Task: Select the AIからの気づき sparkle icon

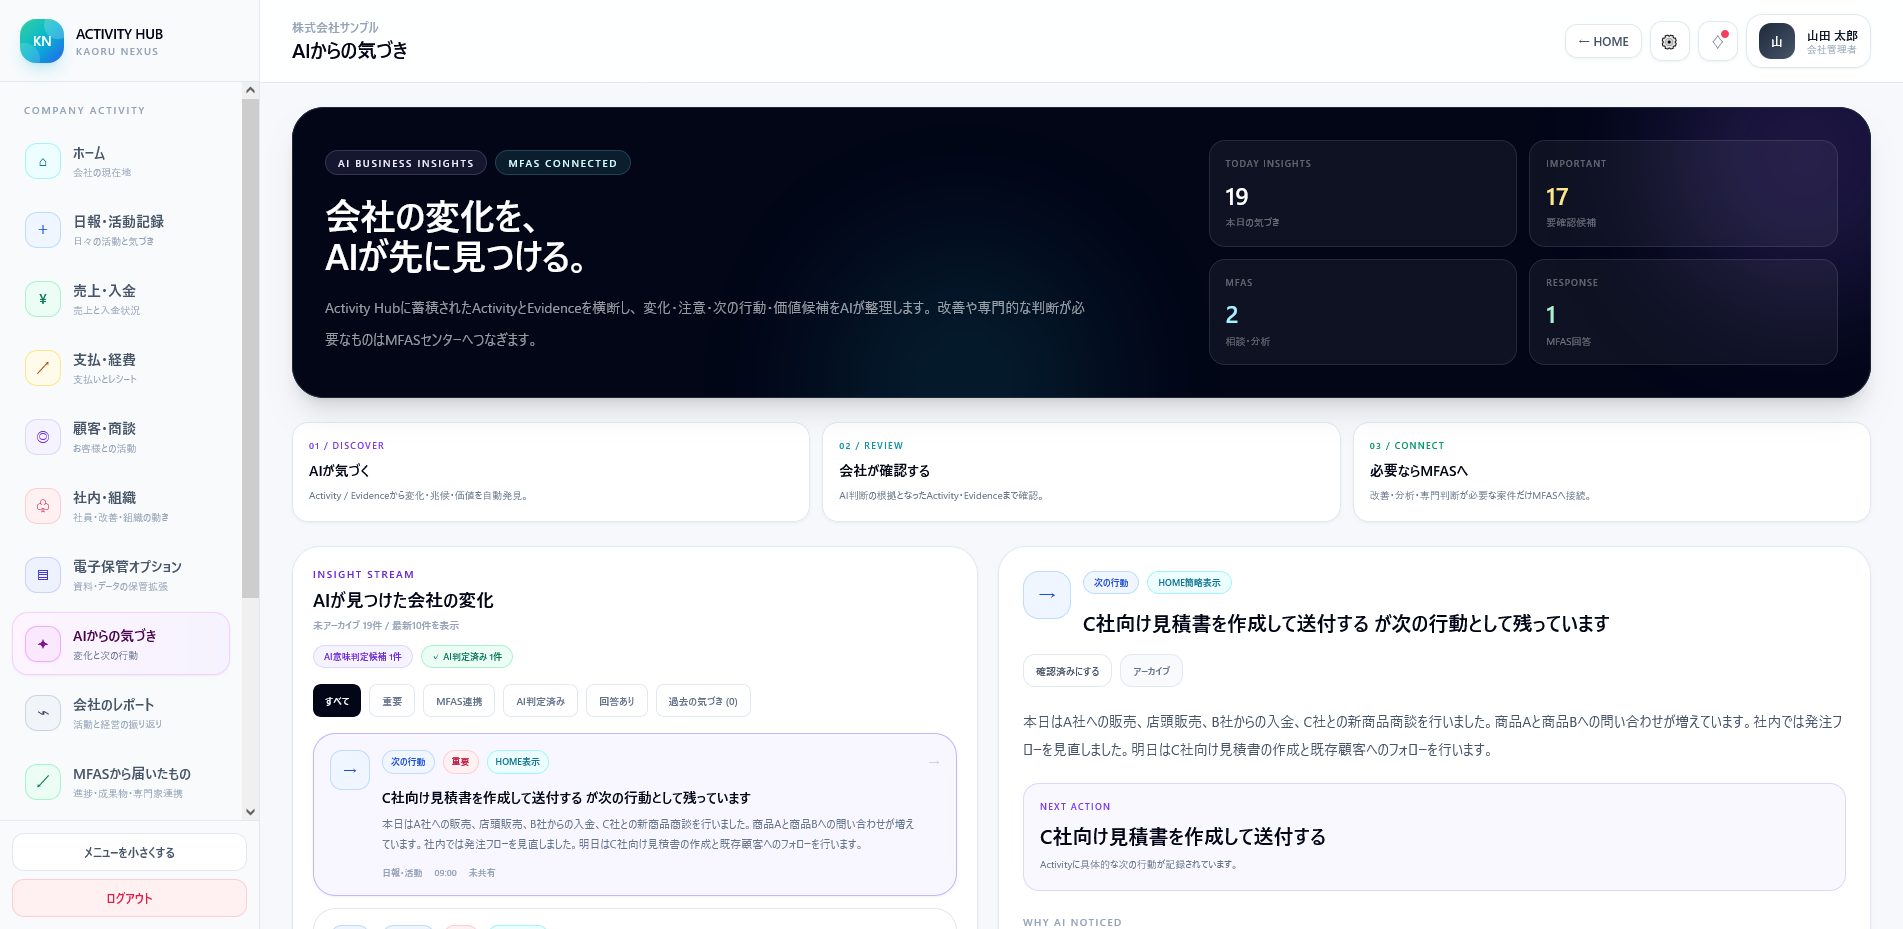Action: 43,644
